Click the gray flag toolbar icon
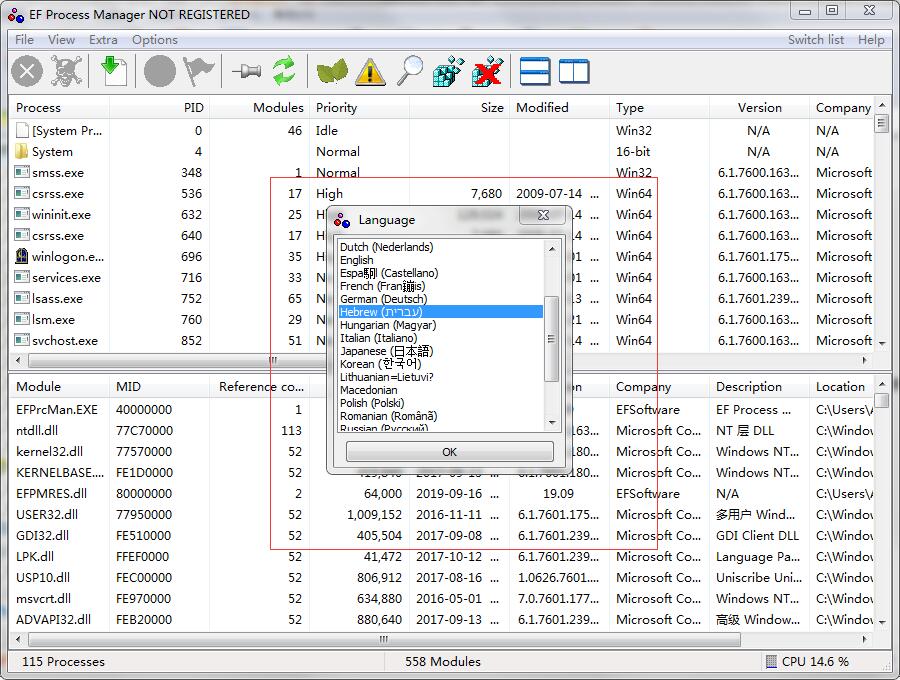The image size is (900, 680). pyautogui.click(x=200, y=71)
